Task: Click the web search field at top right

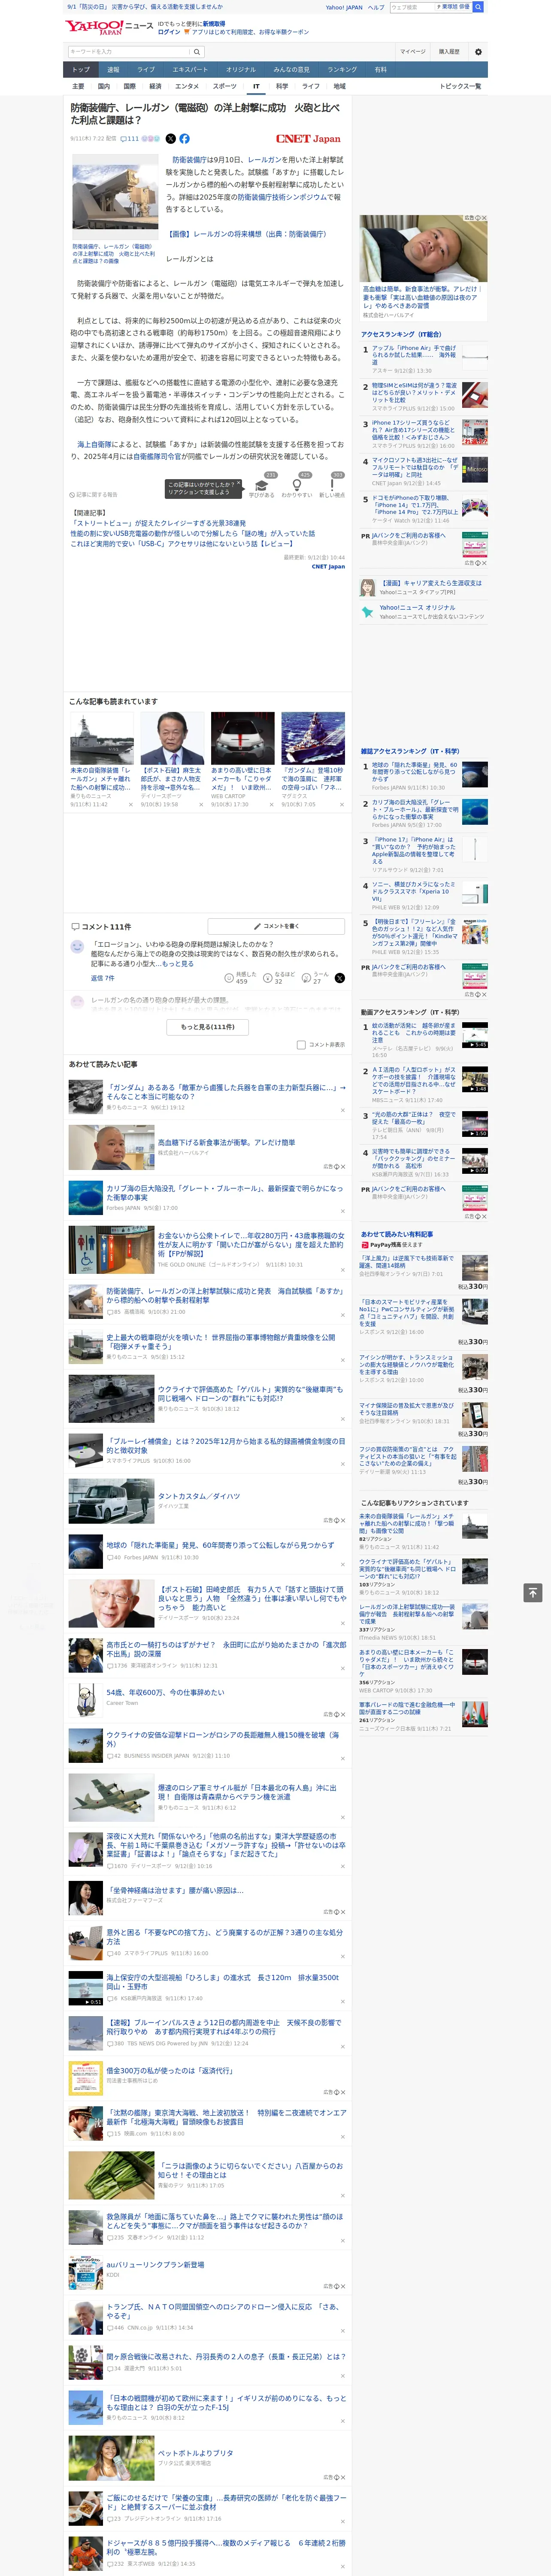Action: point(411,7)
